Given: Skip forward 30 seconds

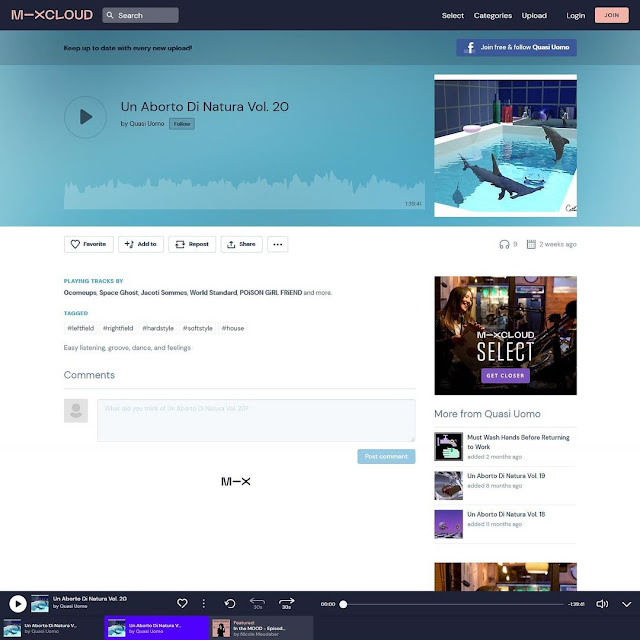Looking at the screenshot, I should (287, 603).
